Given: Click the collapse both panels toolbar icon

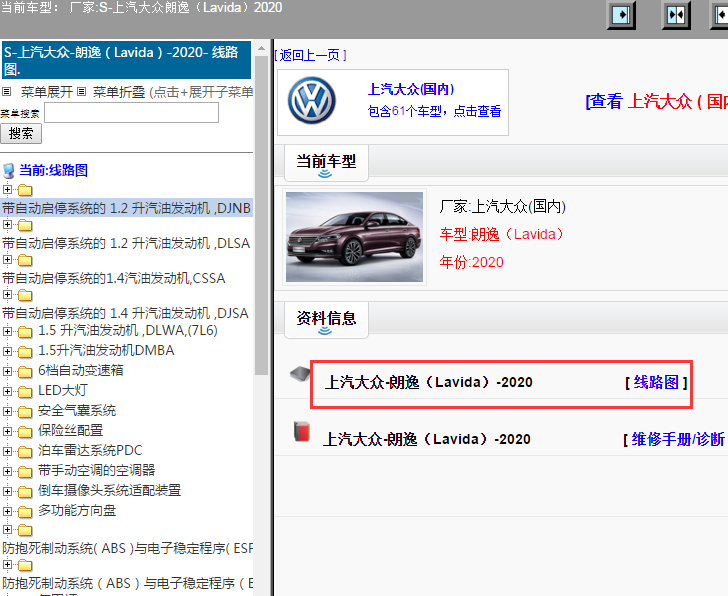Looking at the screenshot, I should pyautogui.click(x=676, y=15).
